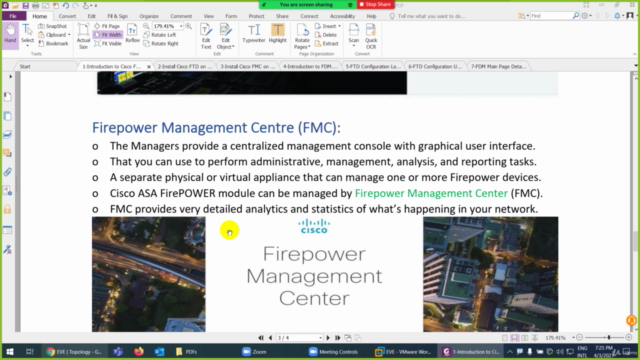This screenshot has height=360, width=640.
Task: Open the Scan dropdown
Action: pos(353,36)
